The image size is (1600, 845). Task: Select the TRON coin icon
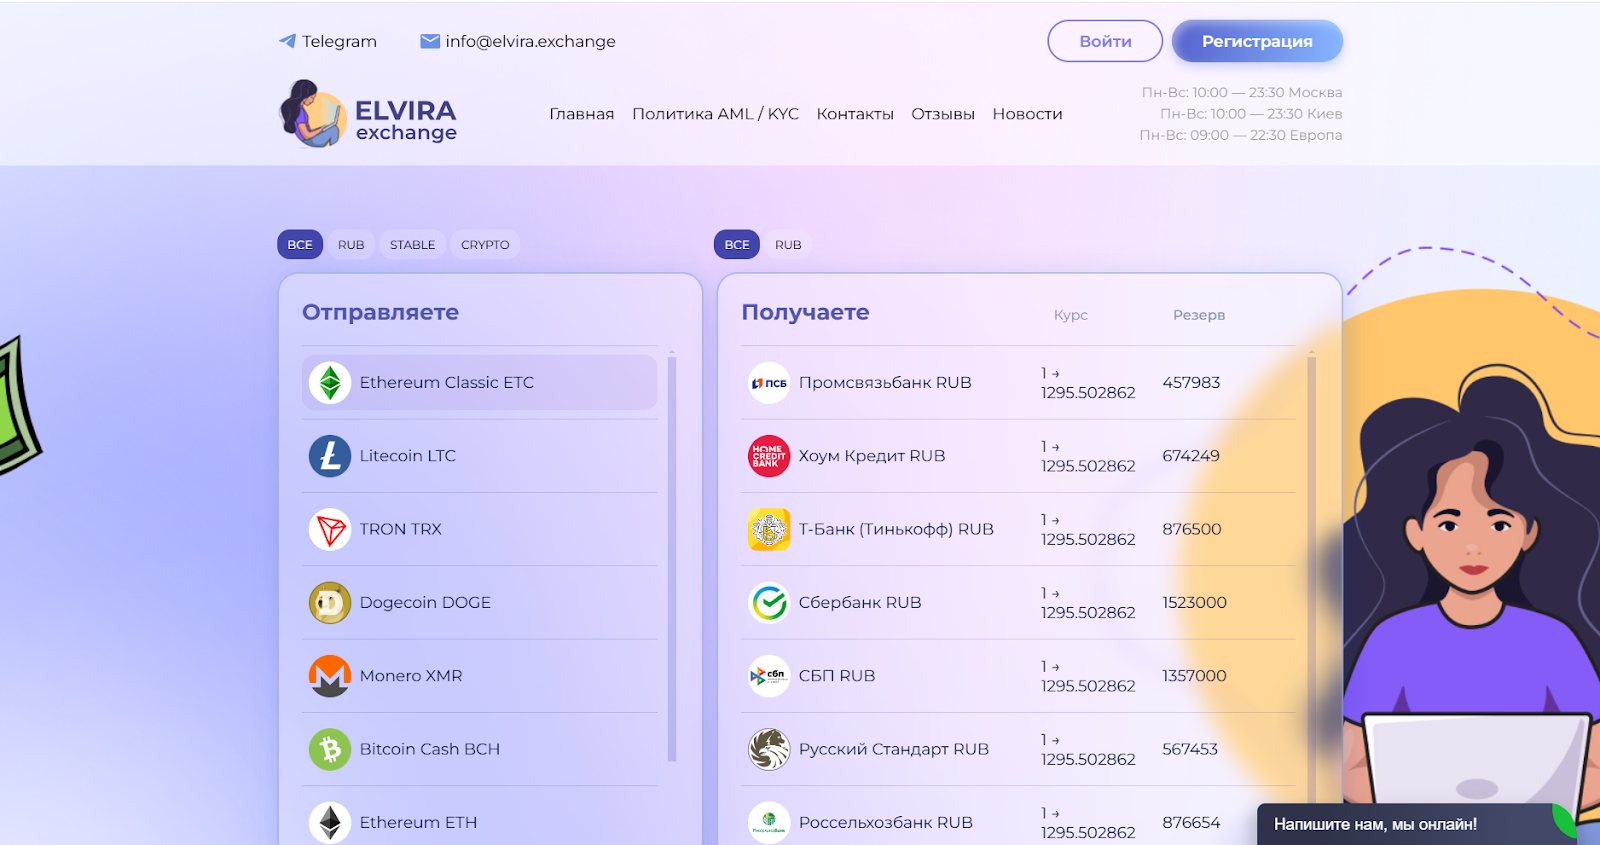point(330,529)
